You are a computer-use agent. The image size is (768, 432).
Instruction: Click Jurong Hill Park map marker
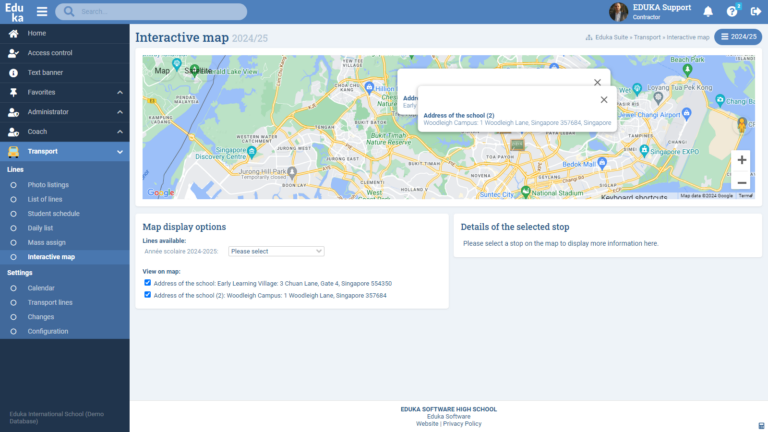pos(292,172)
